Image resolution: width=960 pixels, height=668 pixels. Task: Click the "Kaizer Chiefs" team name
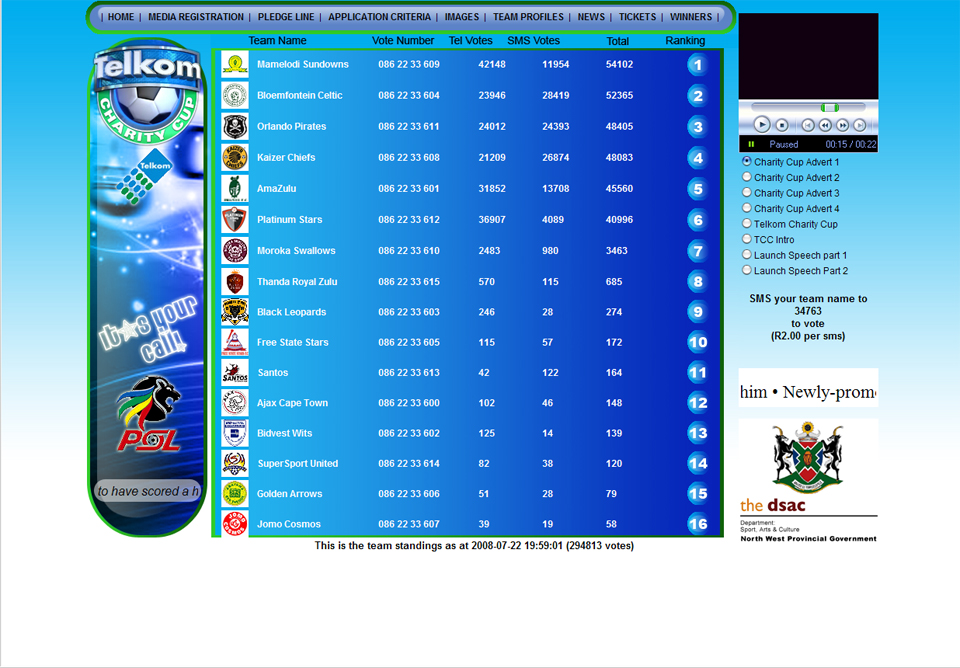(286, 157)
